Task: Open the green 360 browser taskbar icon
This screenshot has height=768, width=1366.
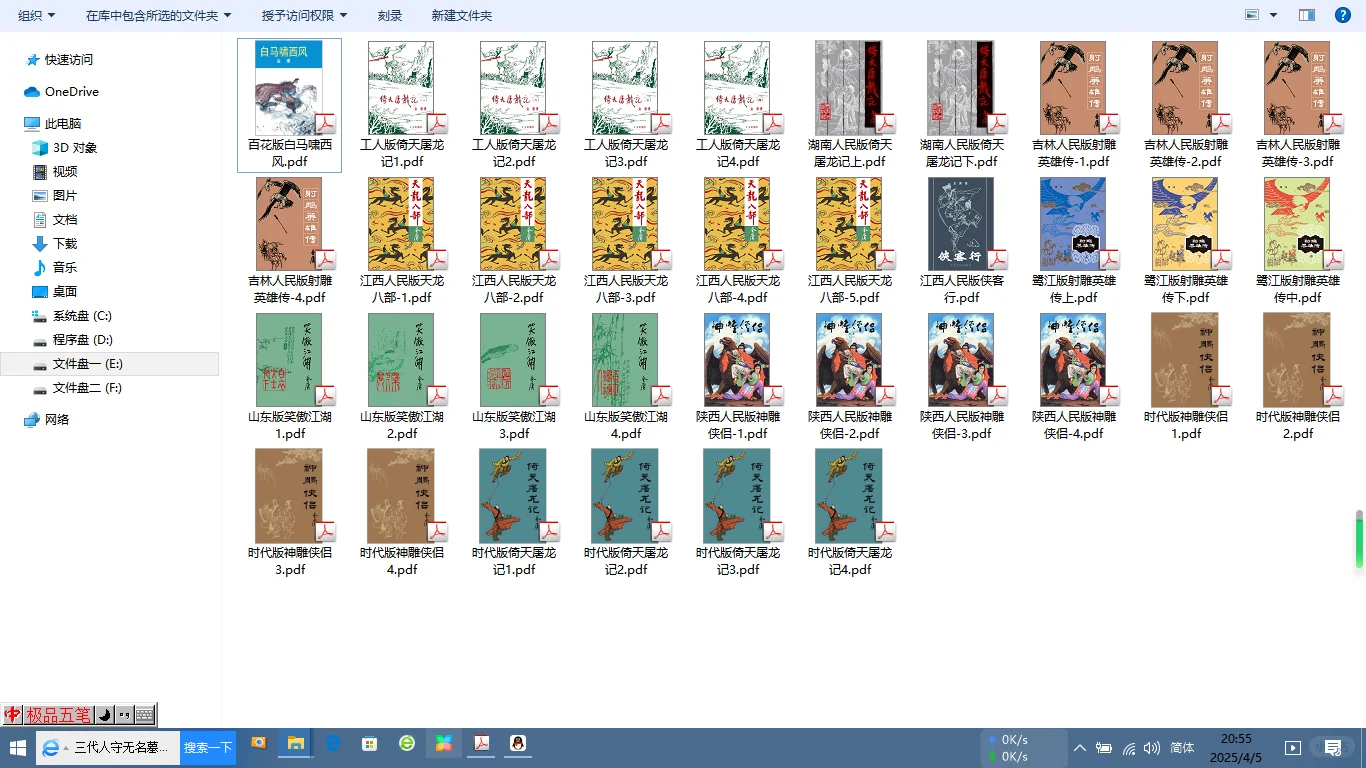Action: tap(407, 744)
